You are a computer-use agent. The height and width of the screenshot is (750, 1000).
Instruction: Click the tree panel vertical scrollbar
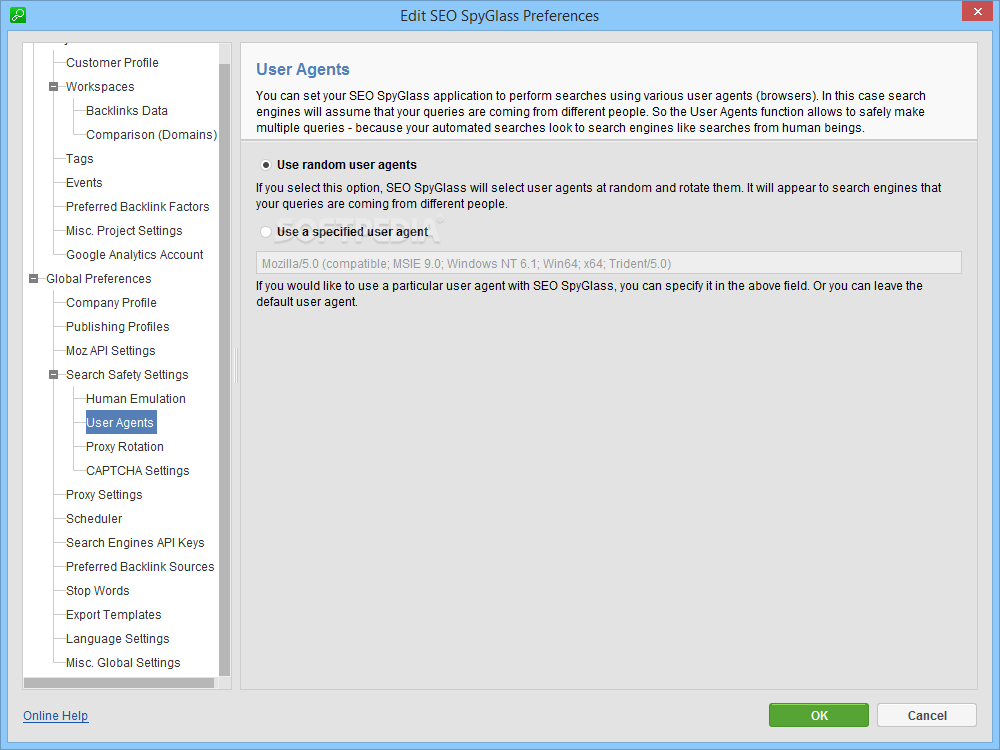(x=224, y=370)
